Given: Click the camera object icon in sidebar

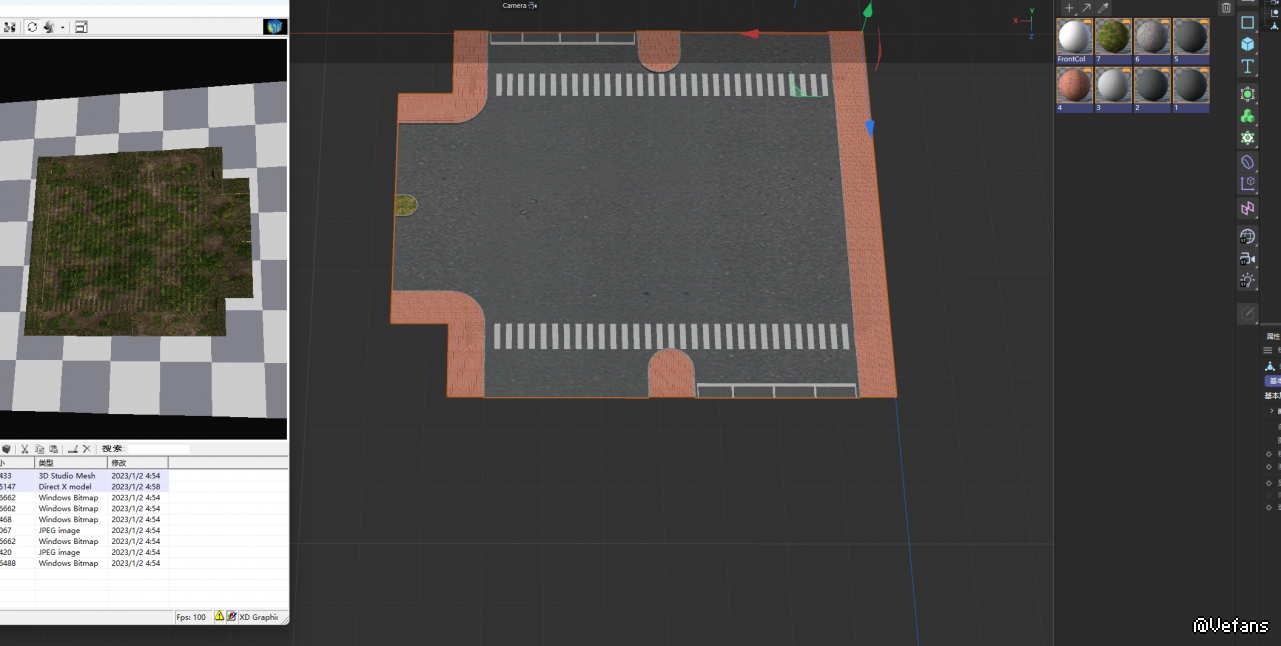Looking at the screenshot, I should tap(1247, 259).
